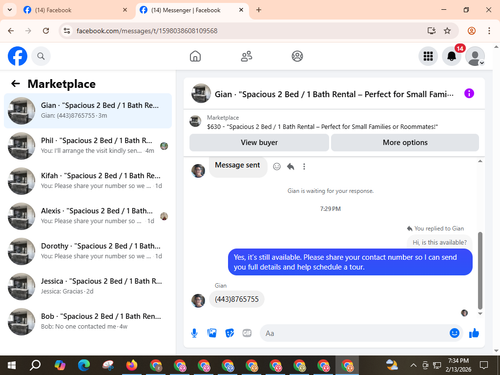Open the Friends icon in top navigation

246,56
